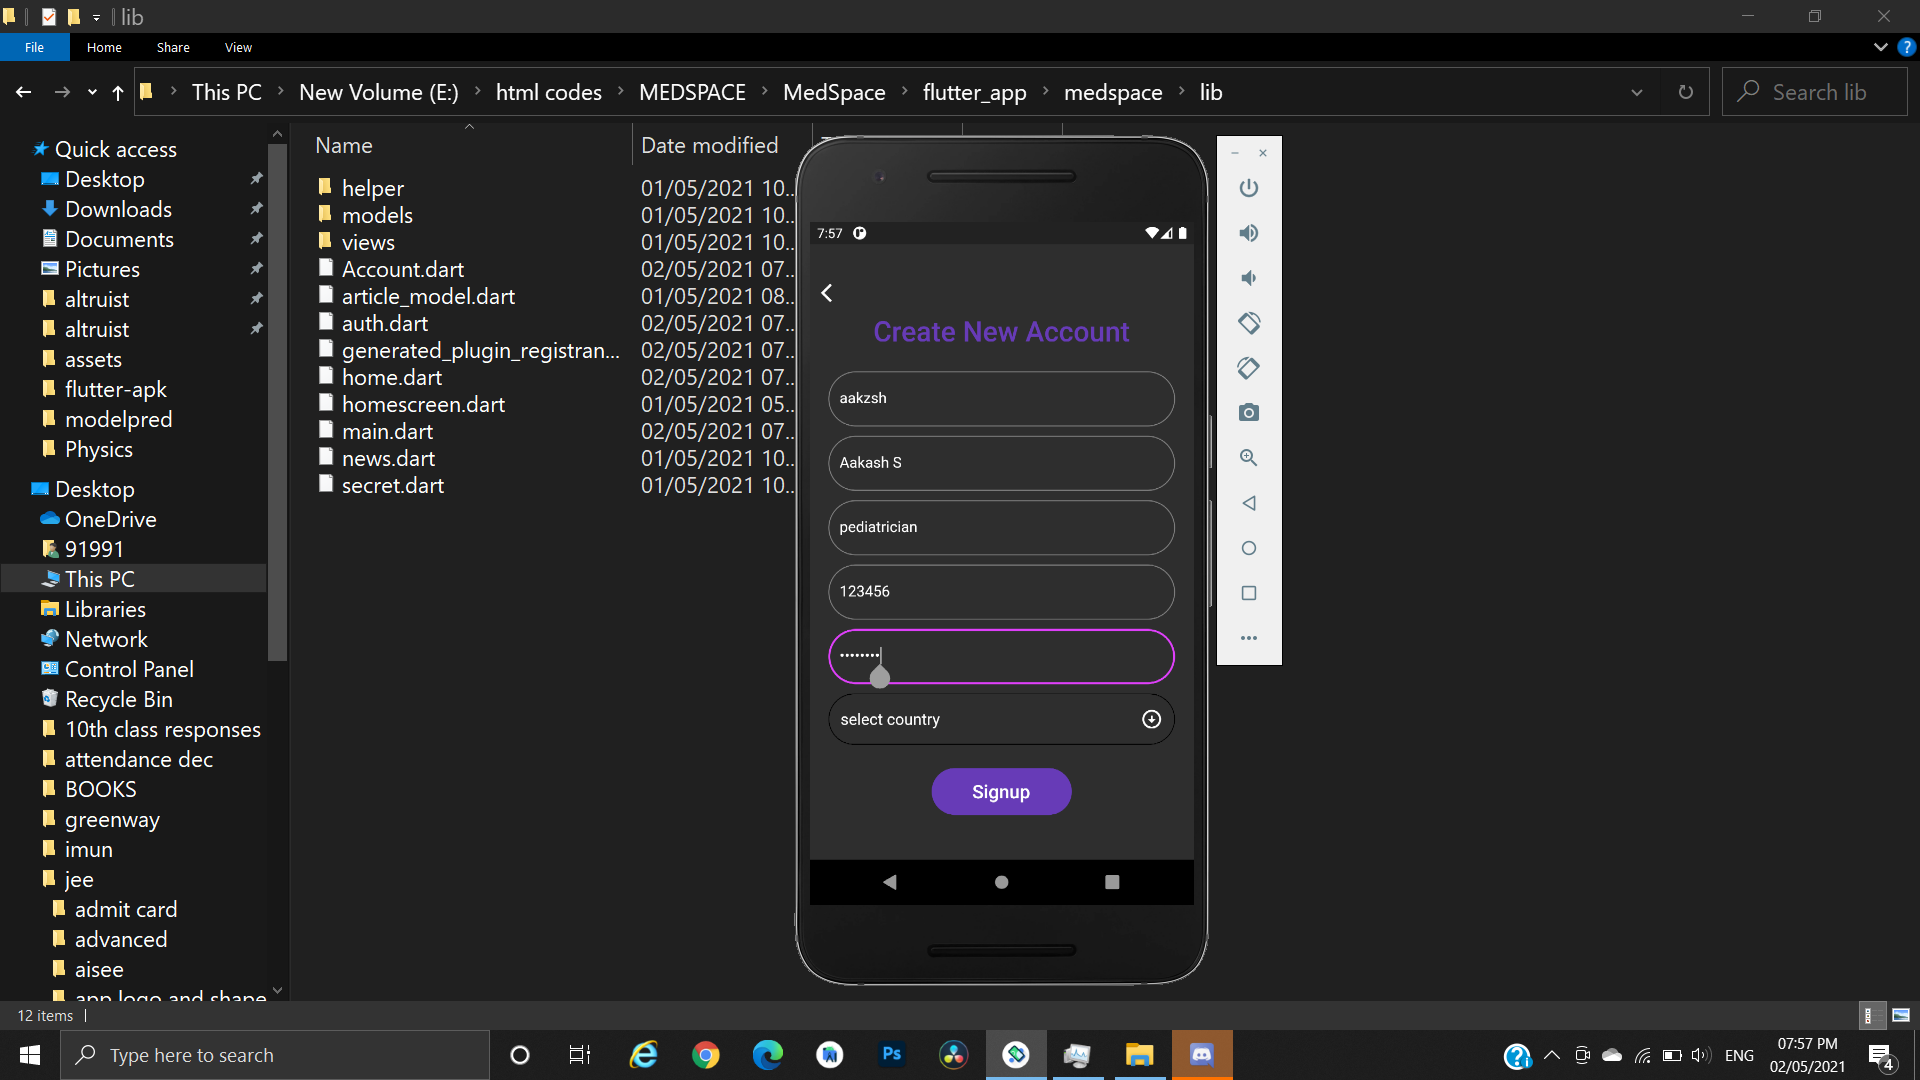Expand the address bar history dropdown
1920x1080 pixels.
pos(1636,92)
